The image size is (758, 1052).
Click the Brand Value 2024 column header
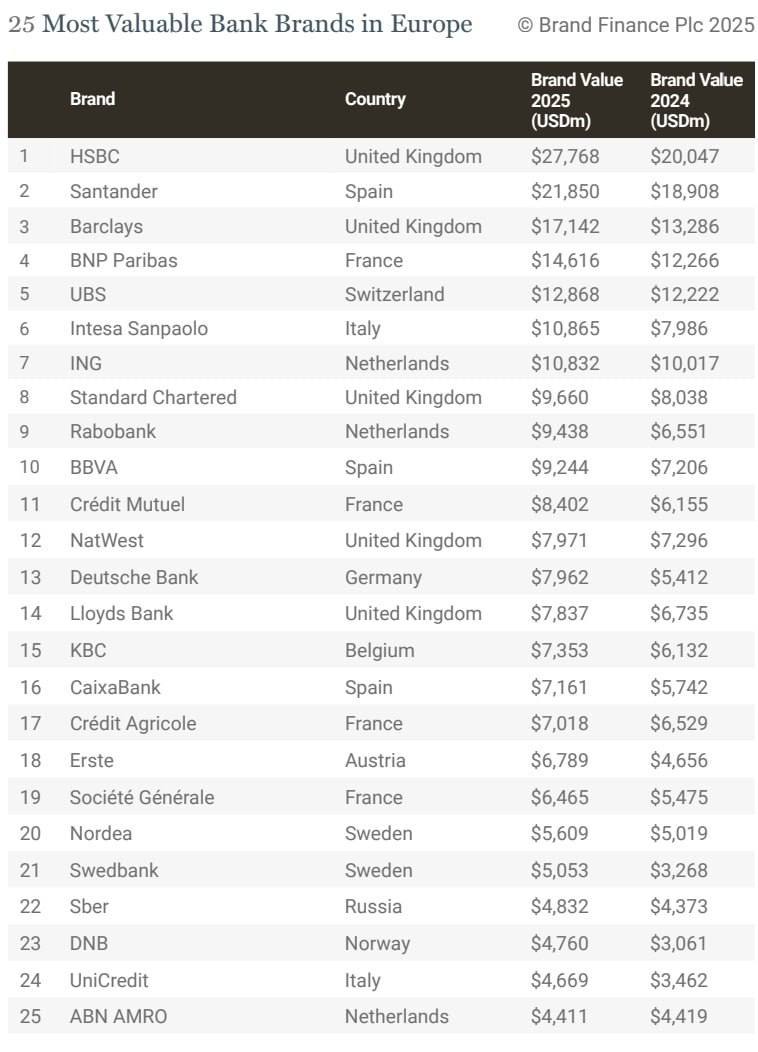(x=696, y=100)
